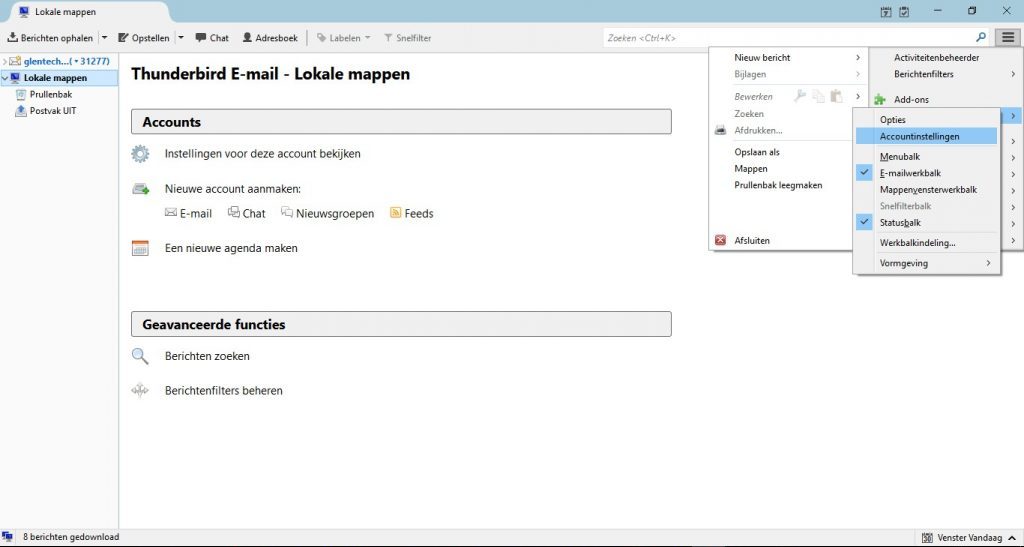Click the magnifier icon in search box
Image resolution: width=1024 pixels, height=547 pixels.
pos(980,37)
